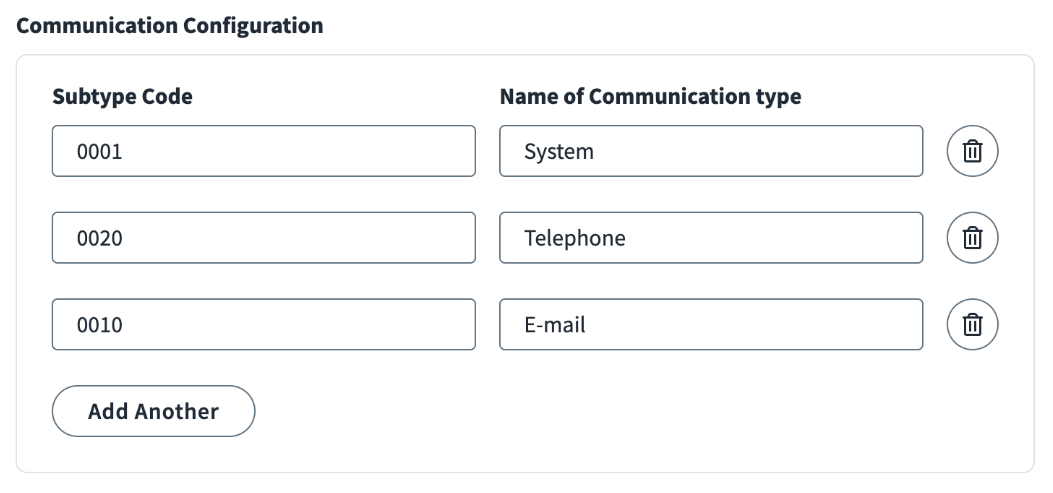Click the Name of Communication type label
The image size is (1053, 493).
pyautogui.click(x=650, y=97)
